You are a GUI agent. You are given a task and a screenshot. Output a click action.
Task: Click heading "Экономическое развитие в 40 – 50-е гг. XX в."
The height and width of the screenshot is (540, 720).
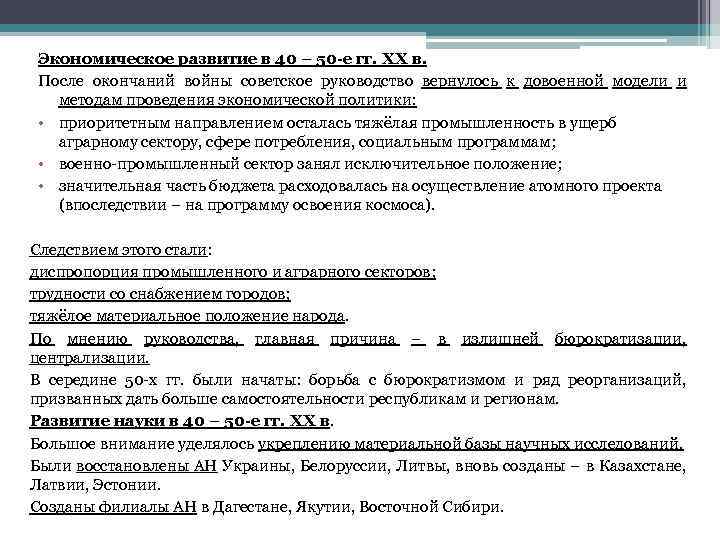pyautogui.click(x=232, y=59)
